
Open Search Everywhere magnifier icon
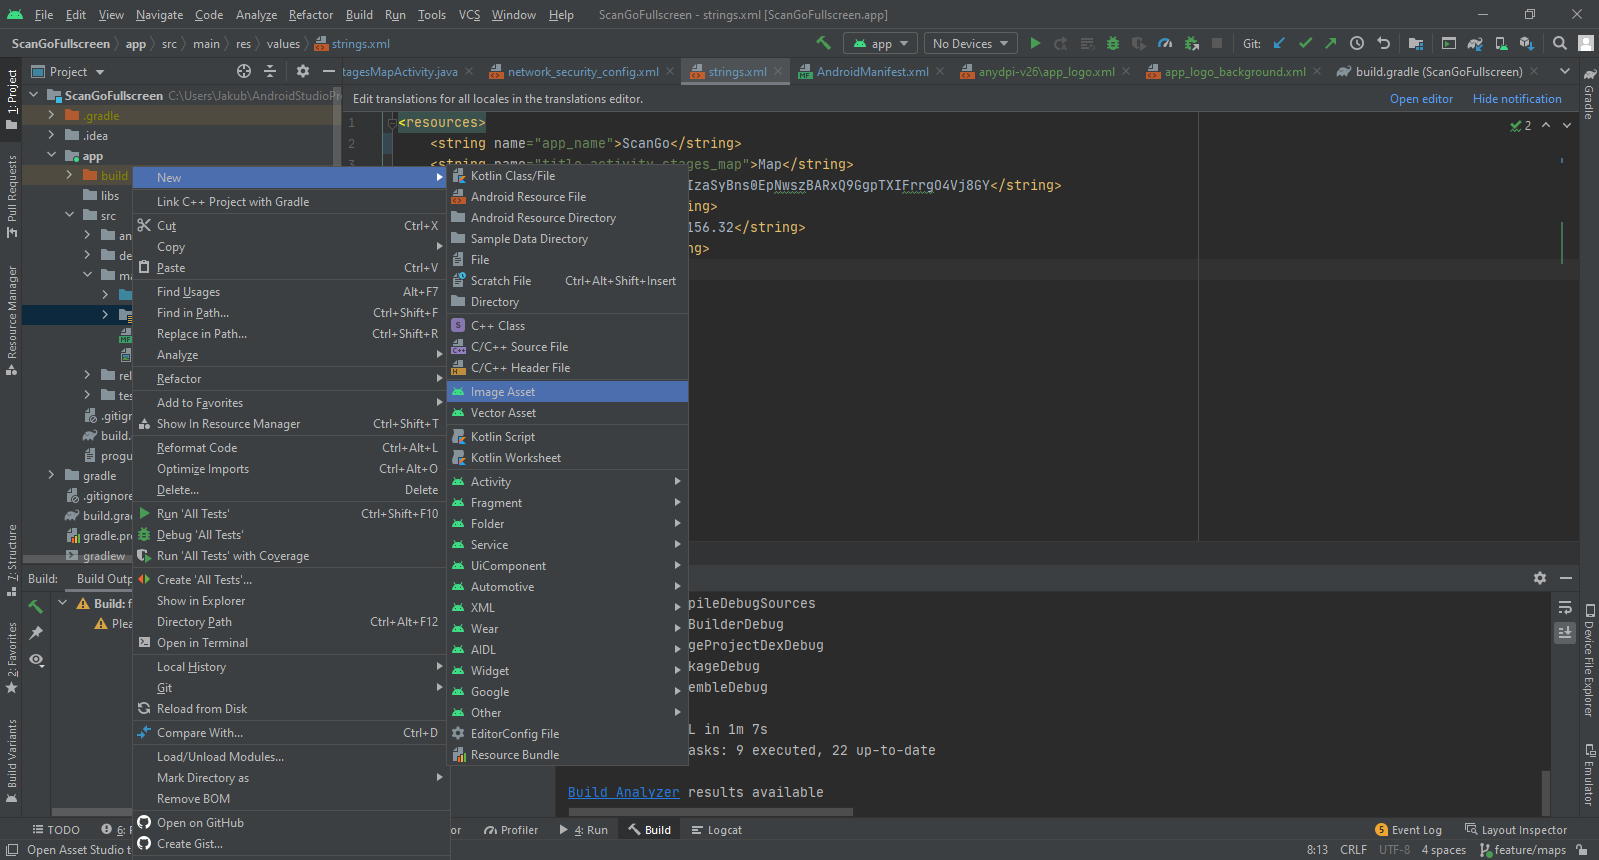1559,43
